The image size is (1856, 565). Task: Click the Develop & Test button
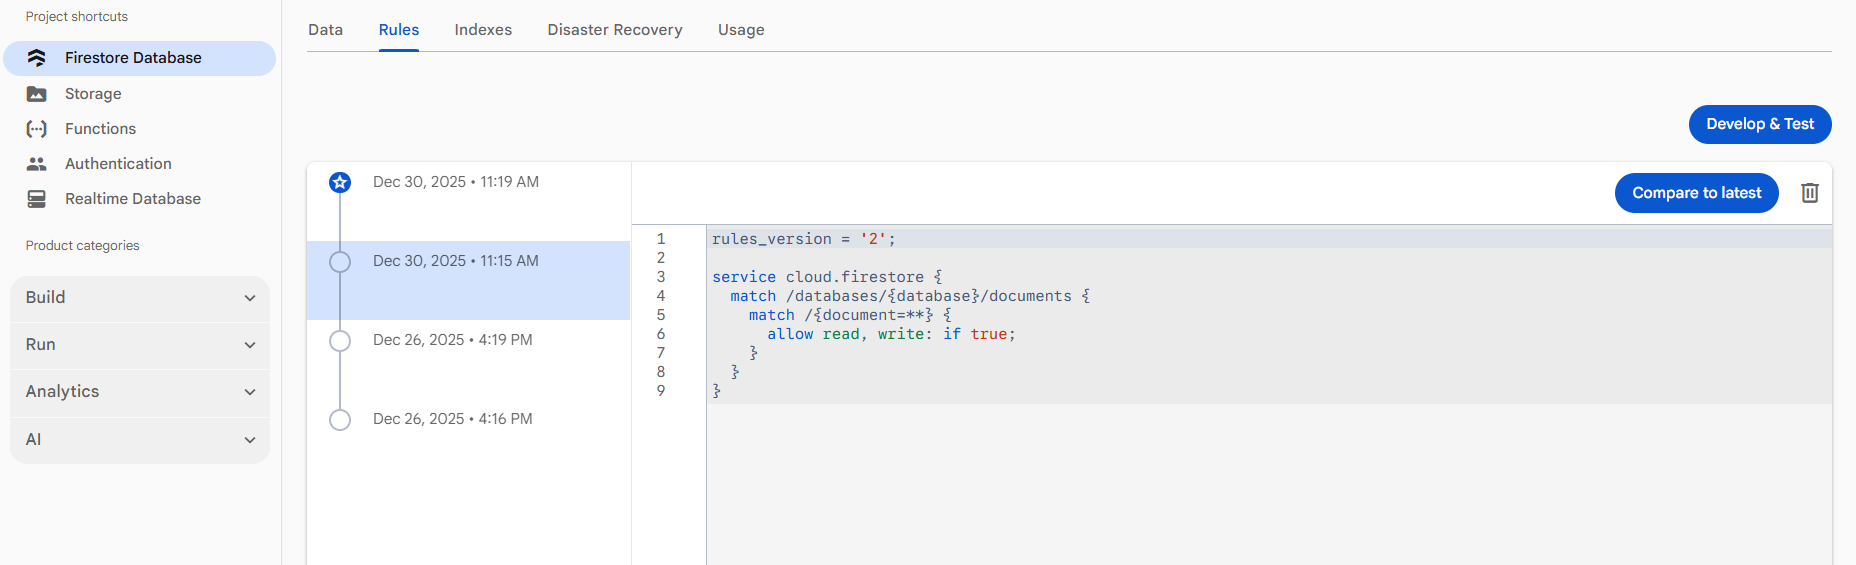1759,124
